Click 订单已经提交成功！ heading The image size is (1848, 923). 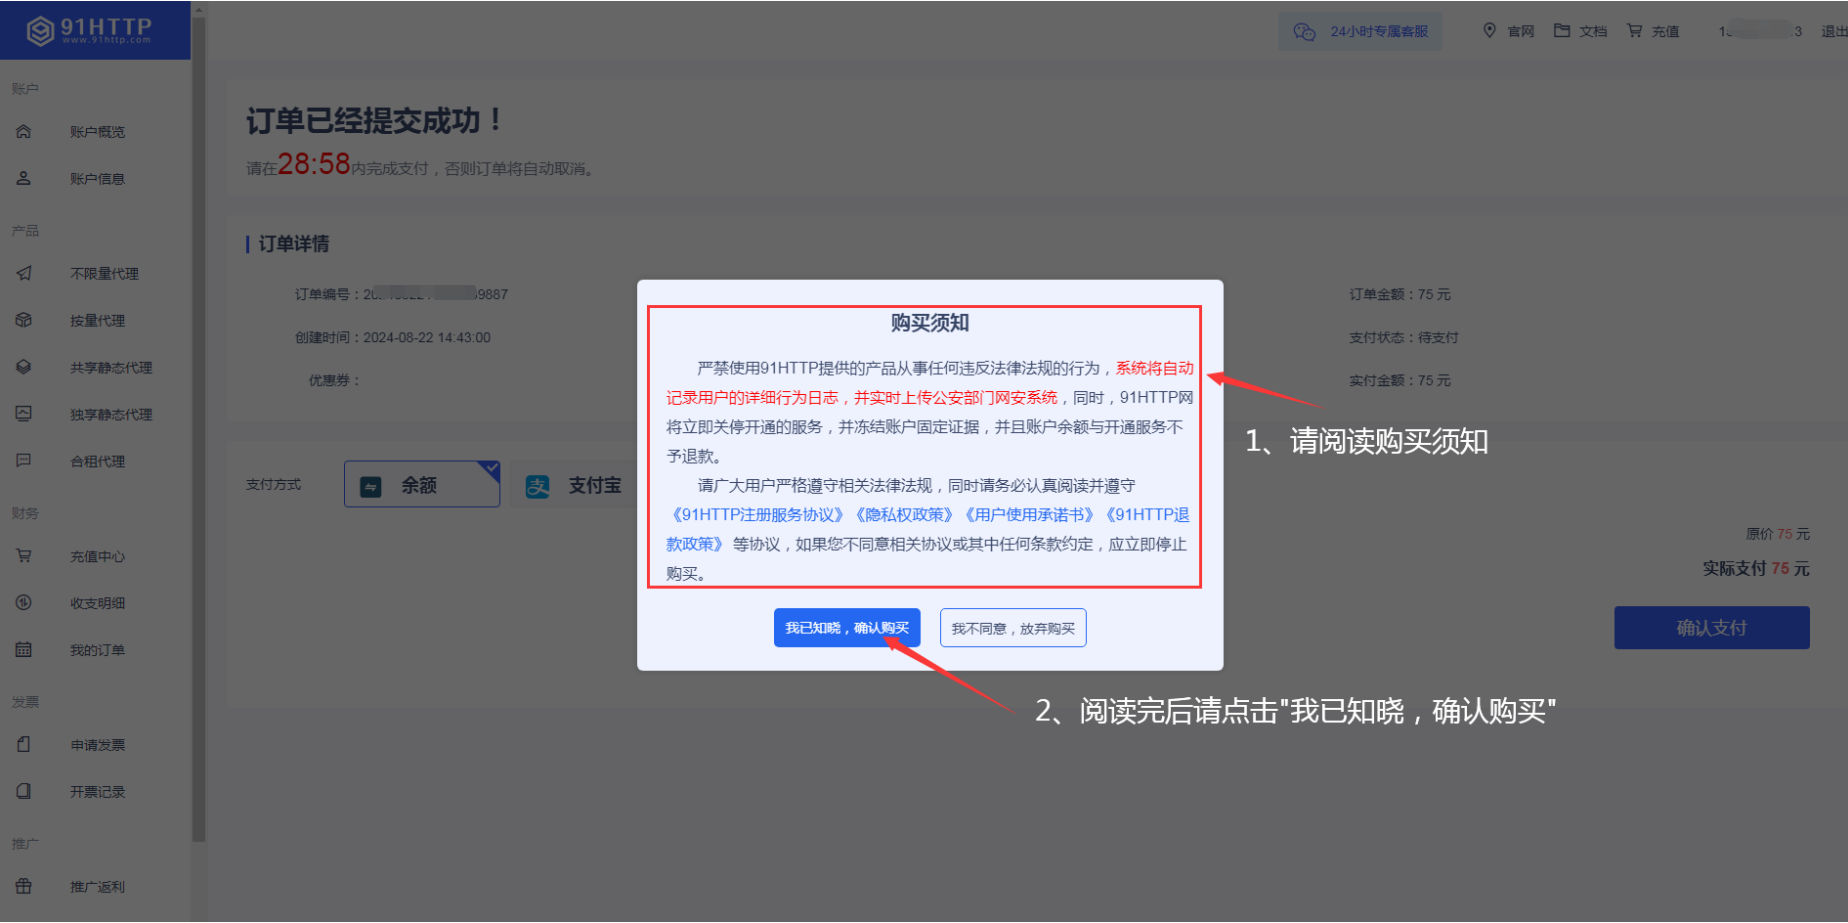[x=375, y=121]
